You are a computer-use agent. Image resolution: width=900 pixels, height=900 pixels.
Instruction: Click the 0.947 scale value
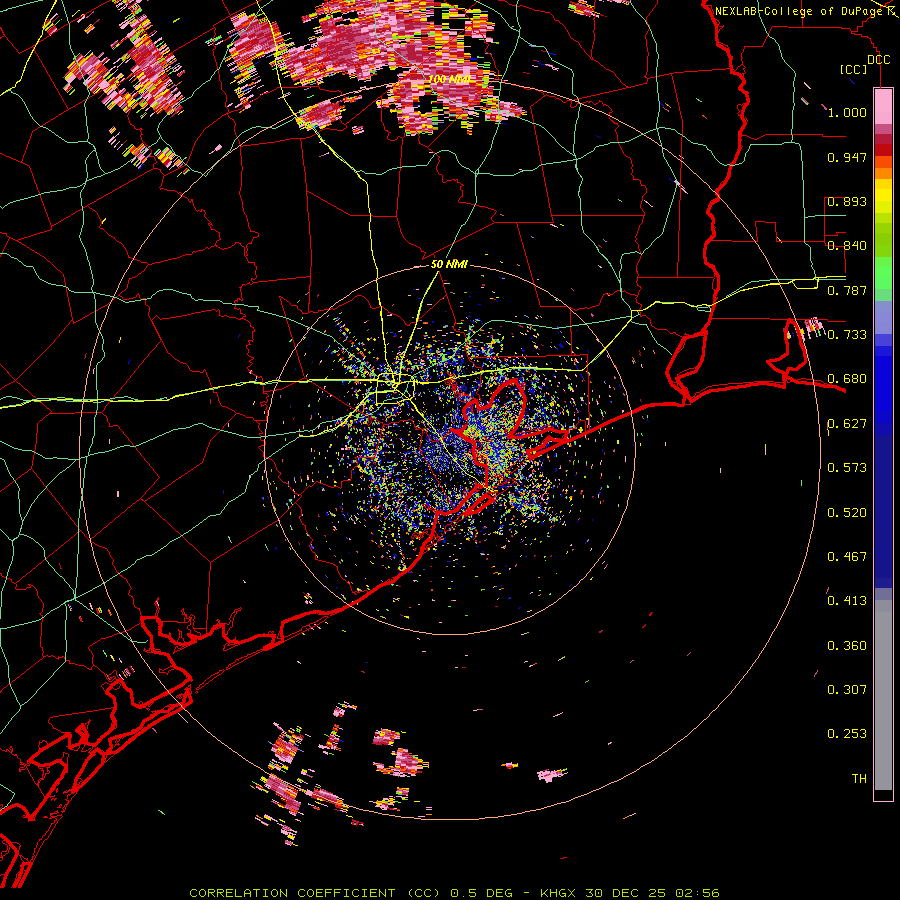[847, 157]
